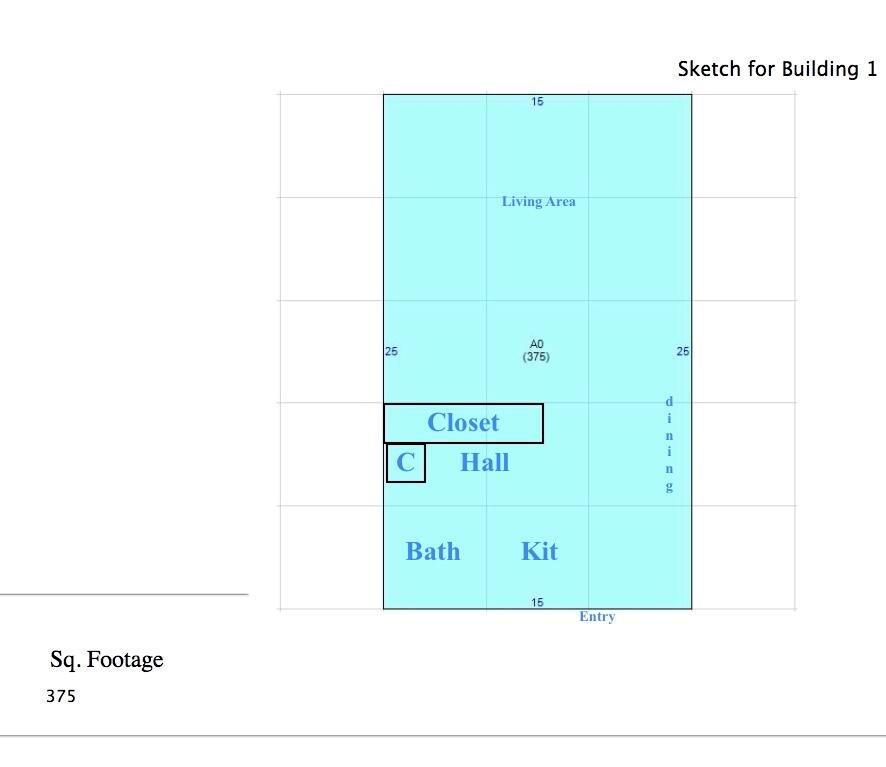886x767 pixels.
Task: Click the lower-right corner of building outline
Action: tap(692, 609)
